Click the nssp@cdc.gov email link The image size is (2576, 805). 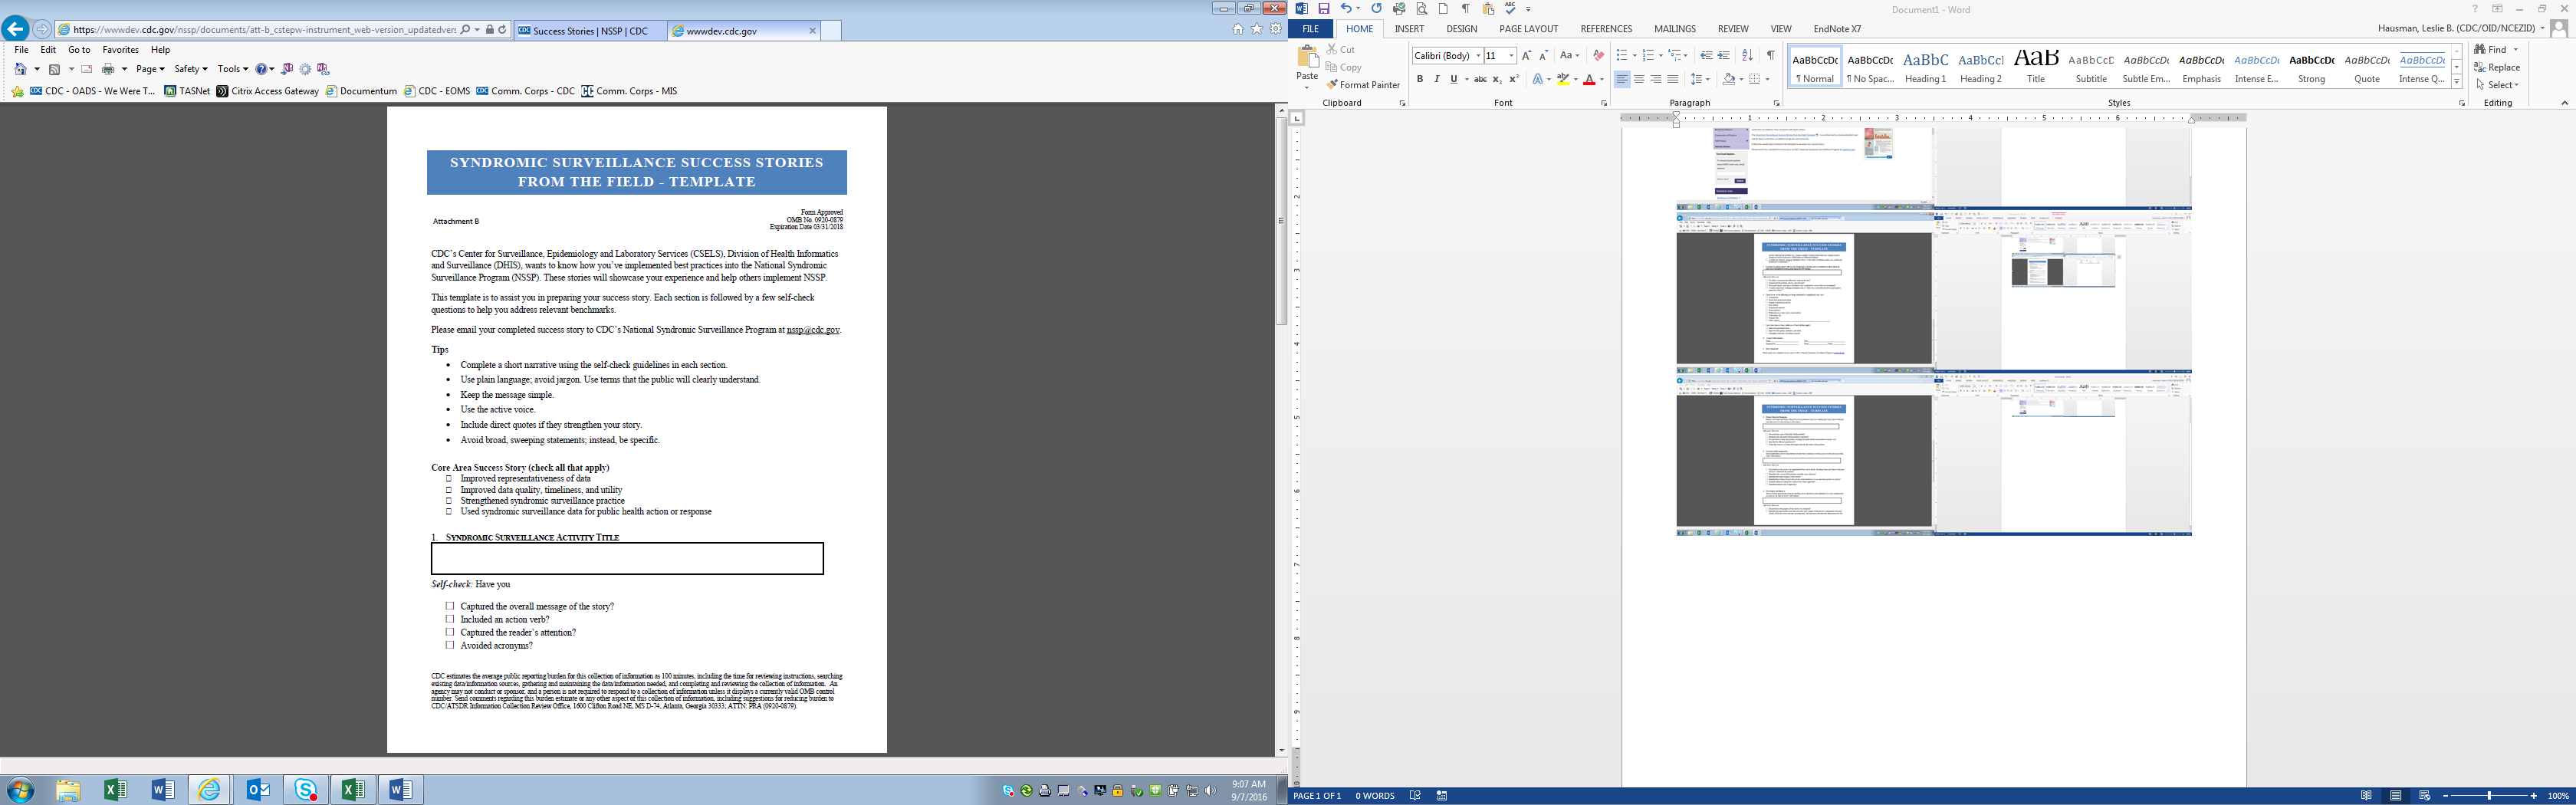[x=812, y=330]
